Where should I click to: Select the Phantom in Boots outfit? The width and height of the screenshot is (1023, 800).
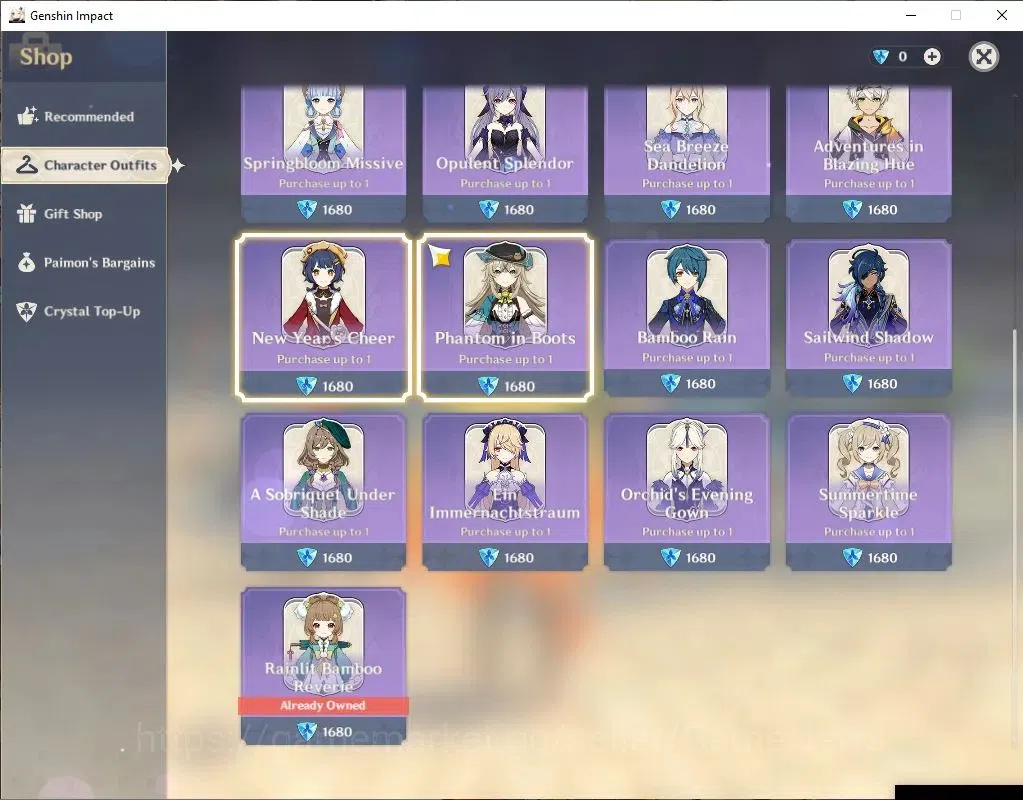[505, 317]
